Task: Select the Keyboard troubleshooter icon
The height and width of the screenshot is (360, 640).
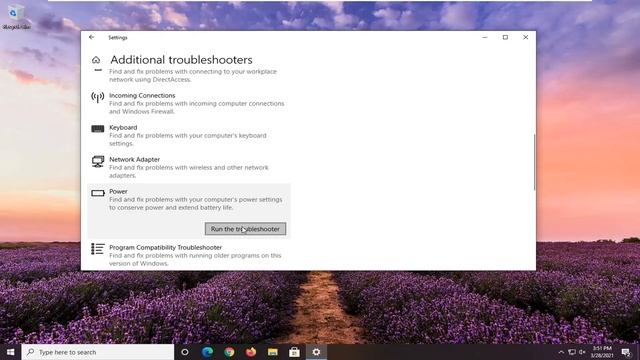Action: (98, 129)
